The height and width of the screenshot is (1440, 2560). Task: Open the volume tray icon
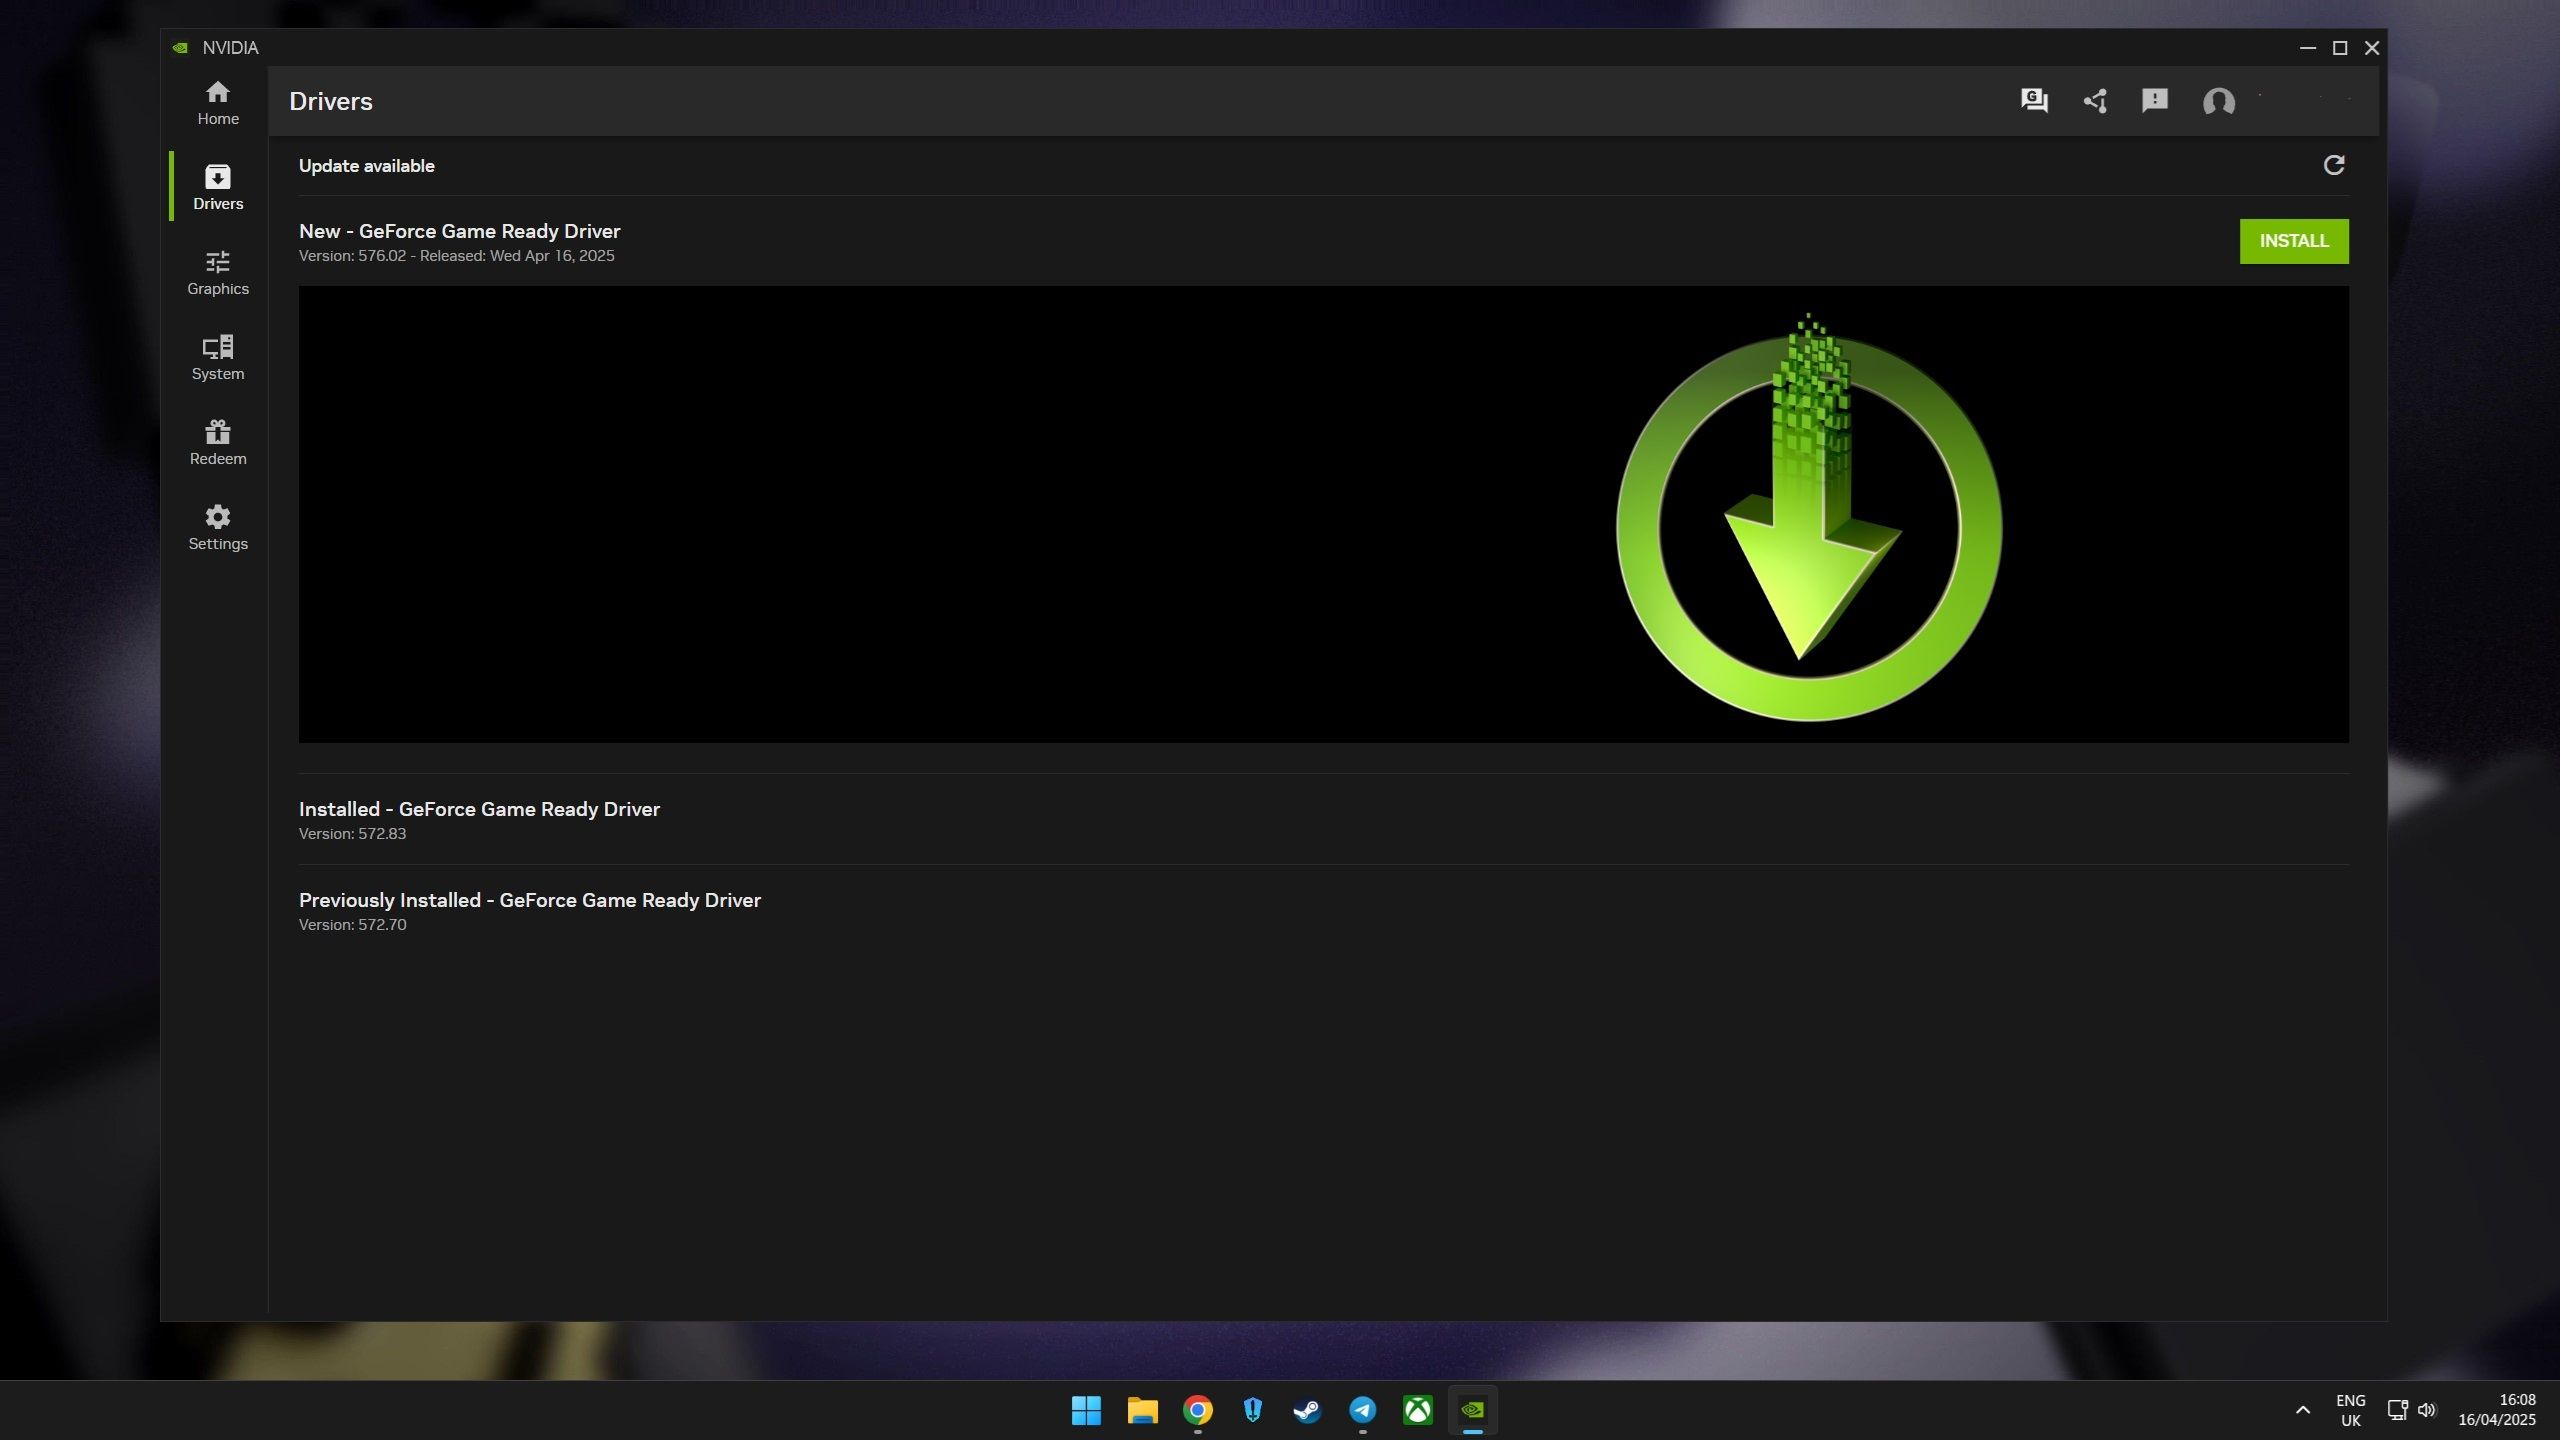pyautogui.click(x=2427, y=1410)
